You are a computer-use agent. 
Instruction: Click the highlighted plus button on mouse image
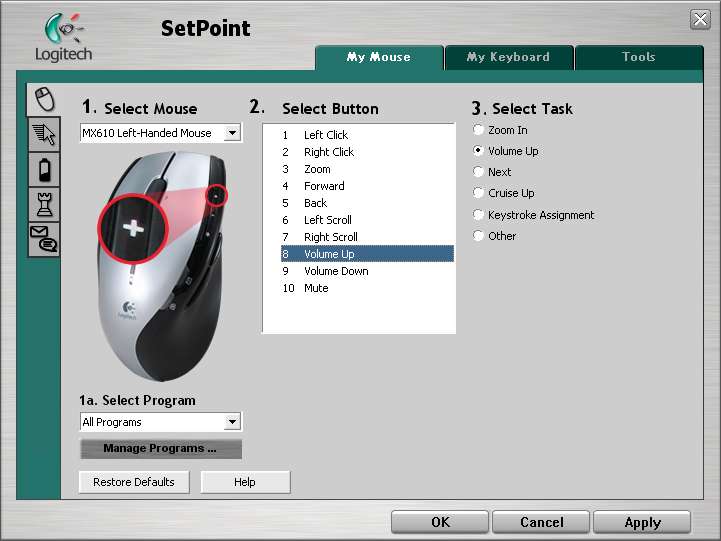point(133,228)
